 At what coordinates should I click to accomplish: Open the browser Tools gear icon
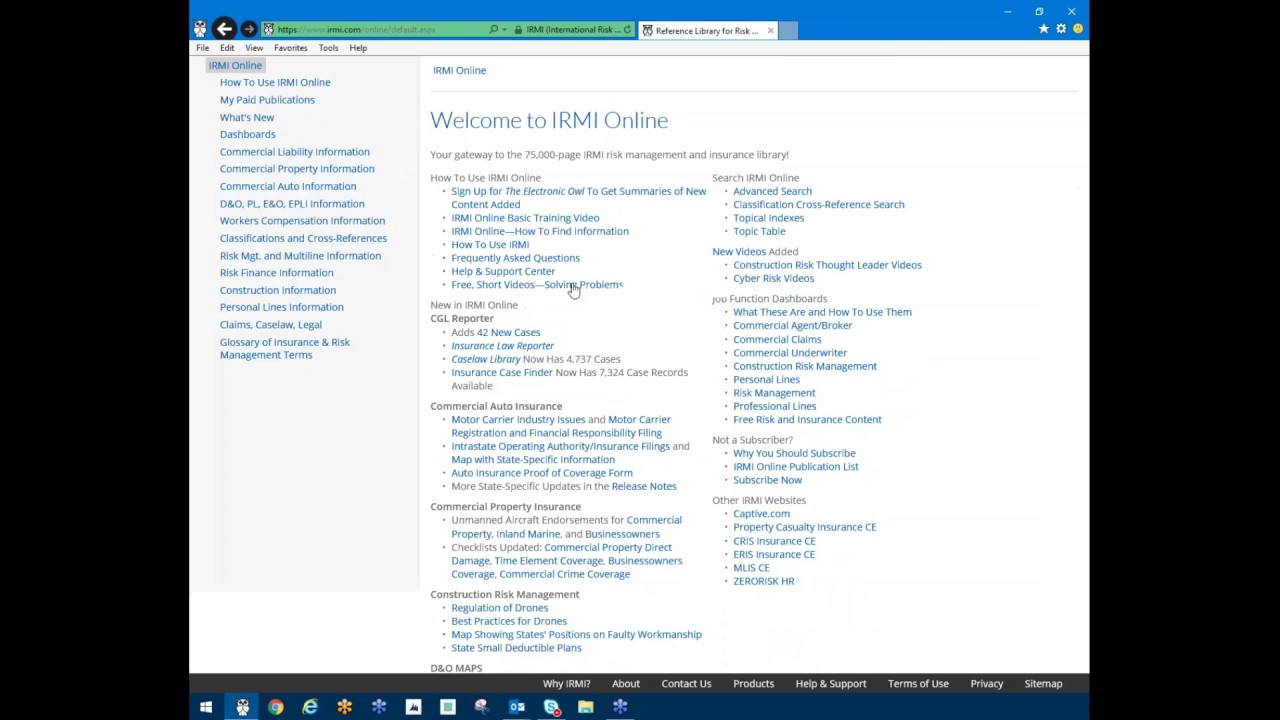click(x=1061, y=29)
